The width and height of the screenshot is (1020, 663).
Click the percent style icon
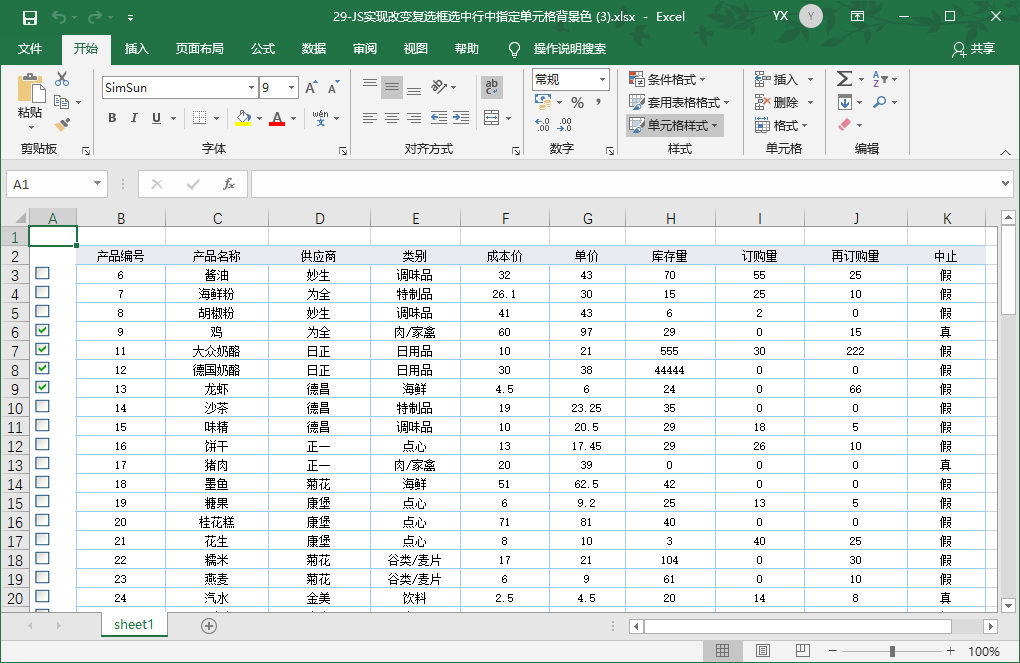pyautogui.click(x=577, y=102)
